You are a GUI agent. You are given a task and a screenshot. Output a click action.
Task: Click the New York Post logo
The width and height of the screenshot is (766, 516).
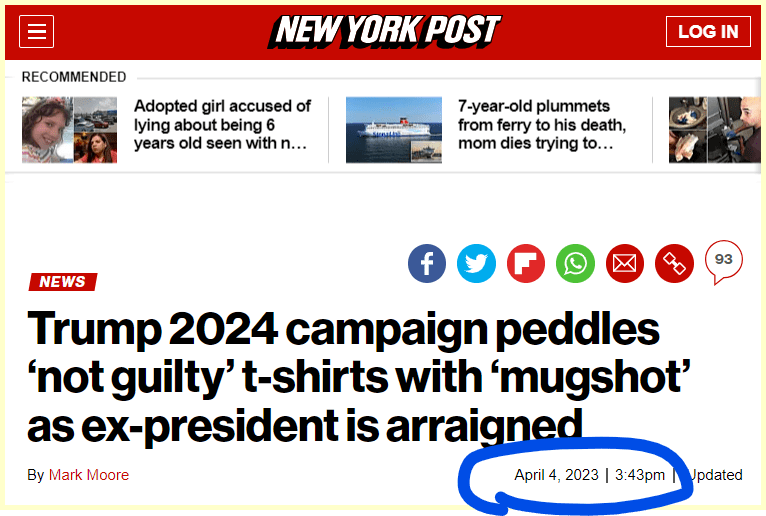tap(385, 31)
